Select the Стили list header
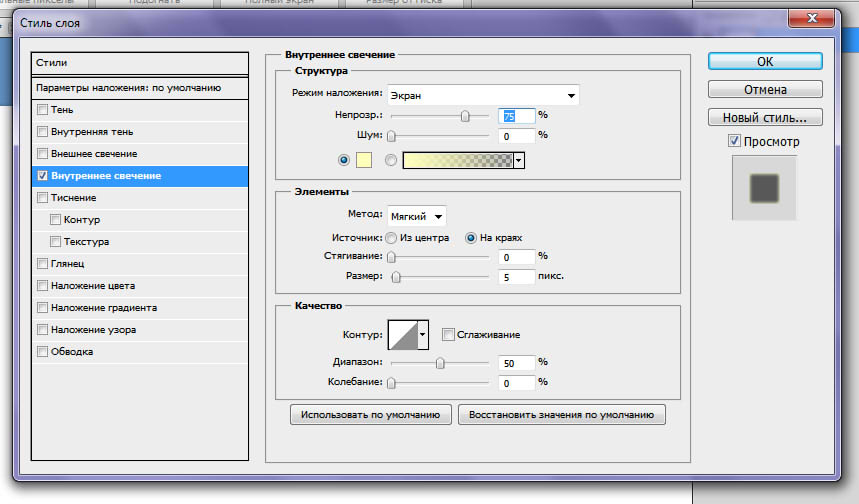Image resolution: width=859 pixels, height=504 pixels. [140, 63]
